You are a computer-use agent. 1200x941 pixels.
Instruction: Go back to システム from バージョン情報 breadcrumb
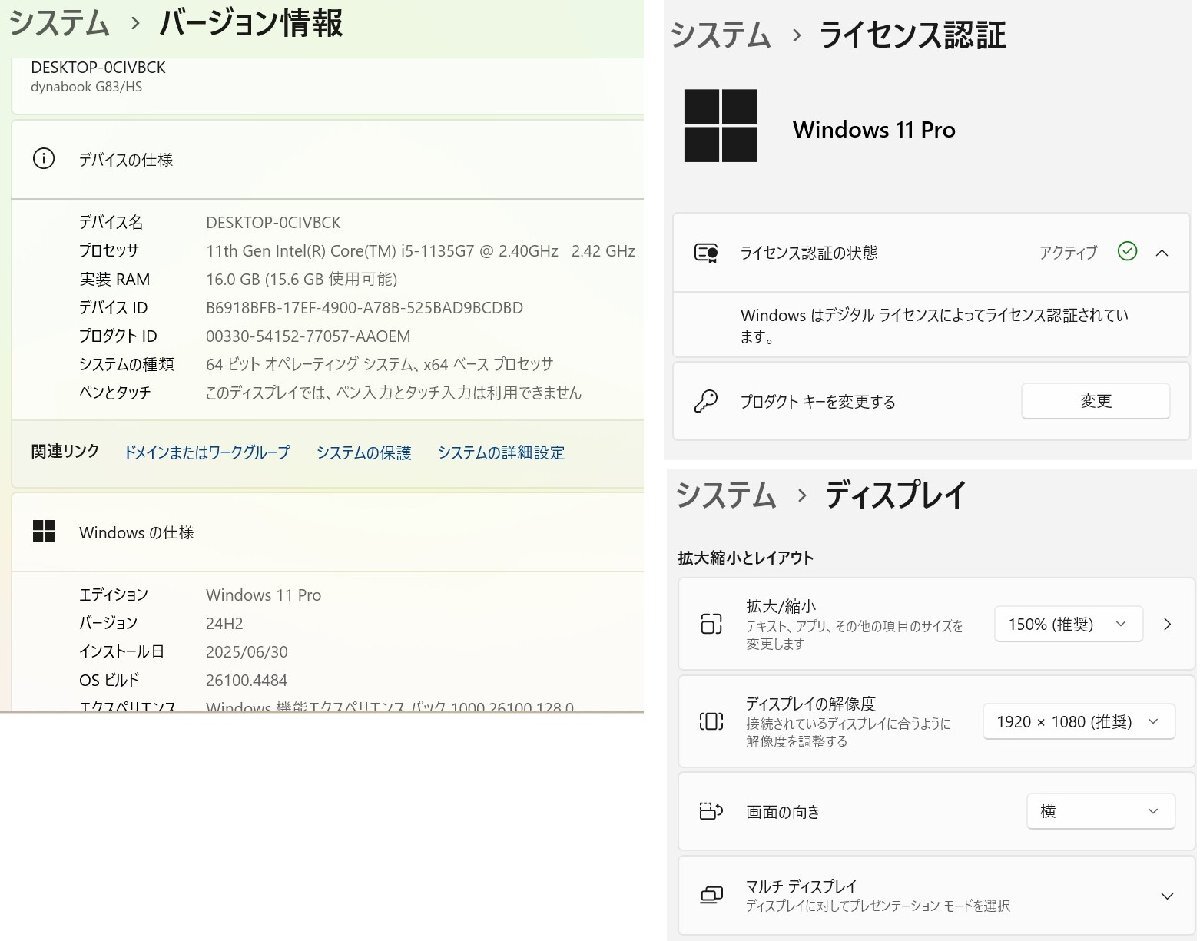58,22
